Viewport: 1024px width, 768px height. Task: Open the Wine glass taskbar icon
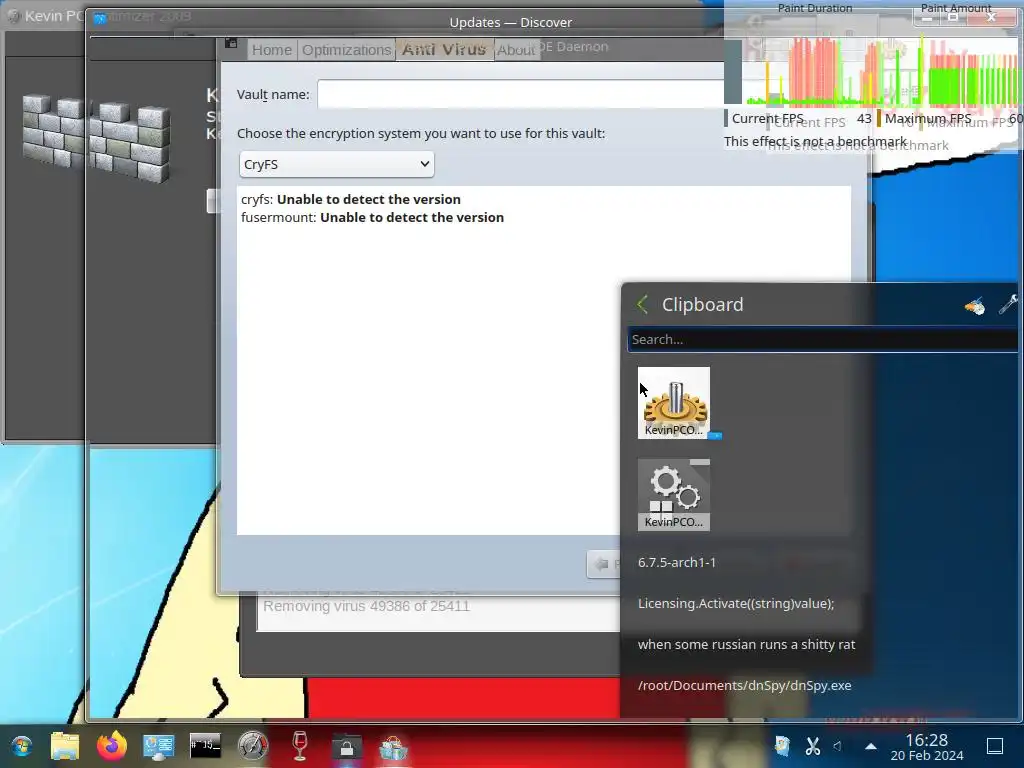(300, 746)
